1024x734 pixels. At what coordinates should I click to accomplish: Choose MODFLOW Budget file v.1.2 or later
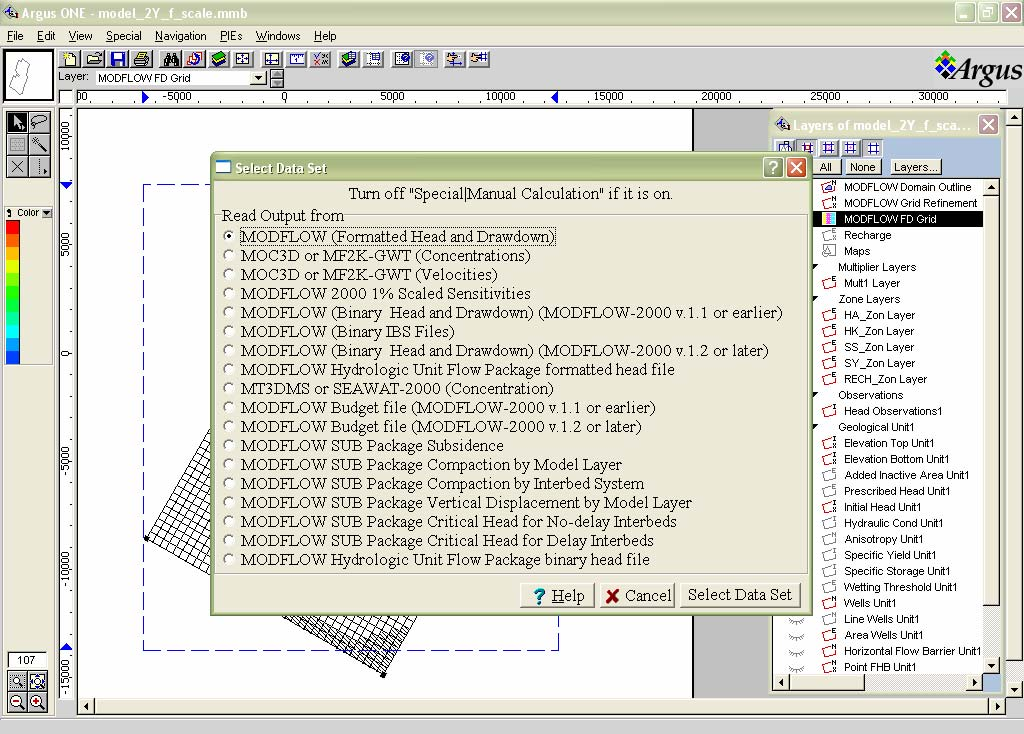(228, 426)
